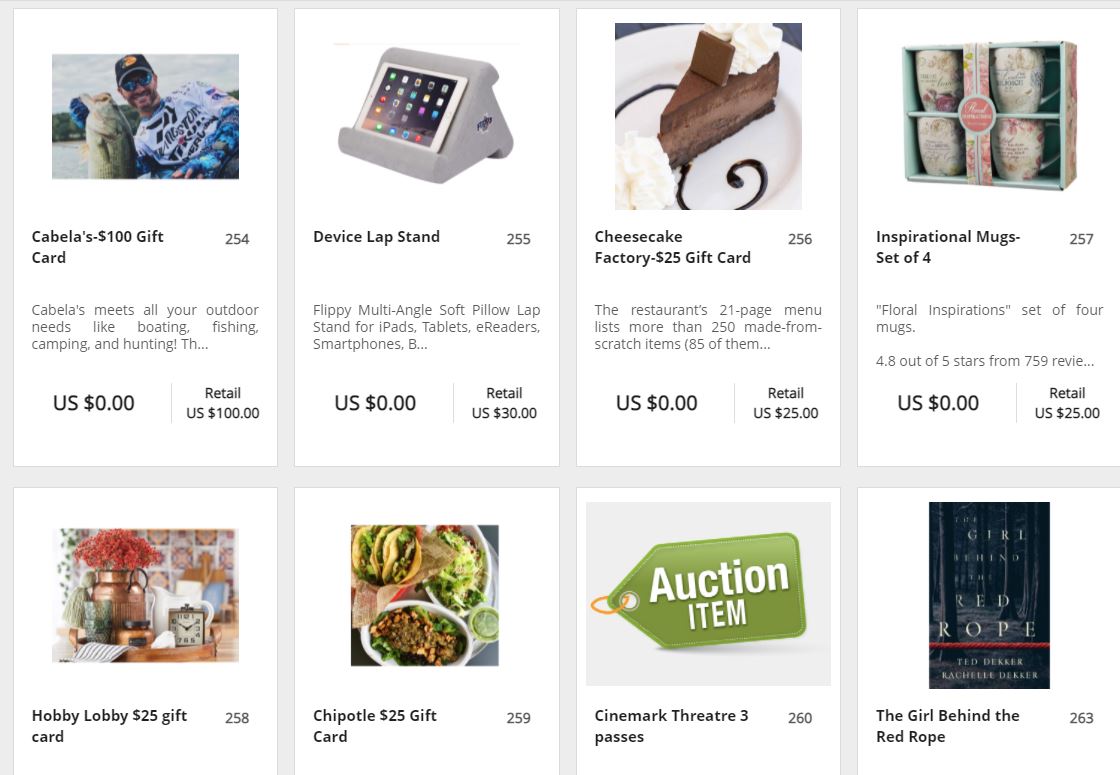
Task: Click the US $0.00 price on Cheesecake Factory card
Action: [x=657, y=403]
